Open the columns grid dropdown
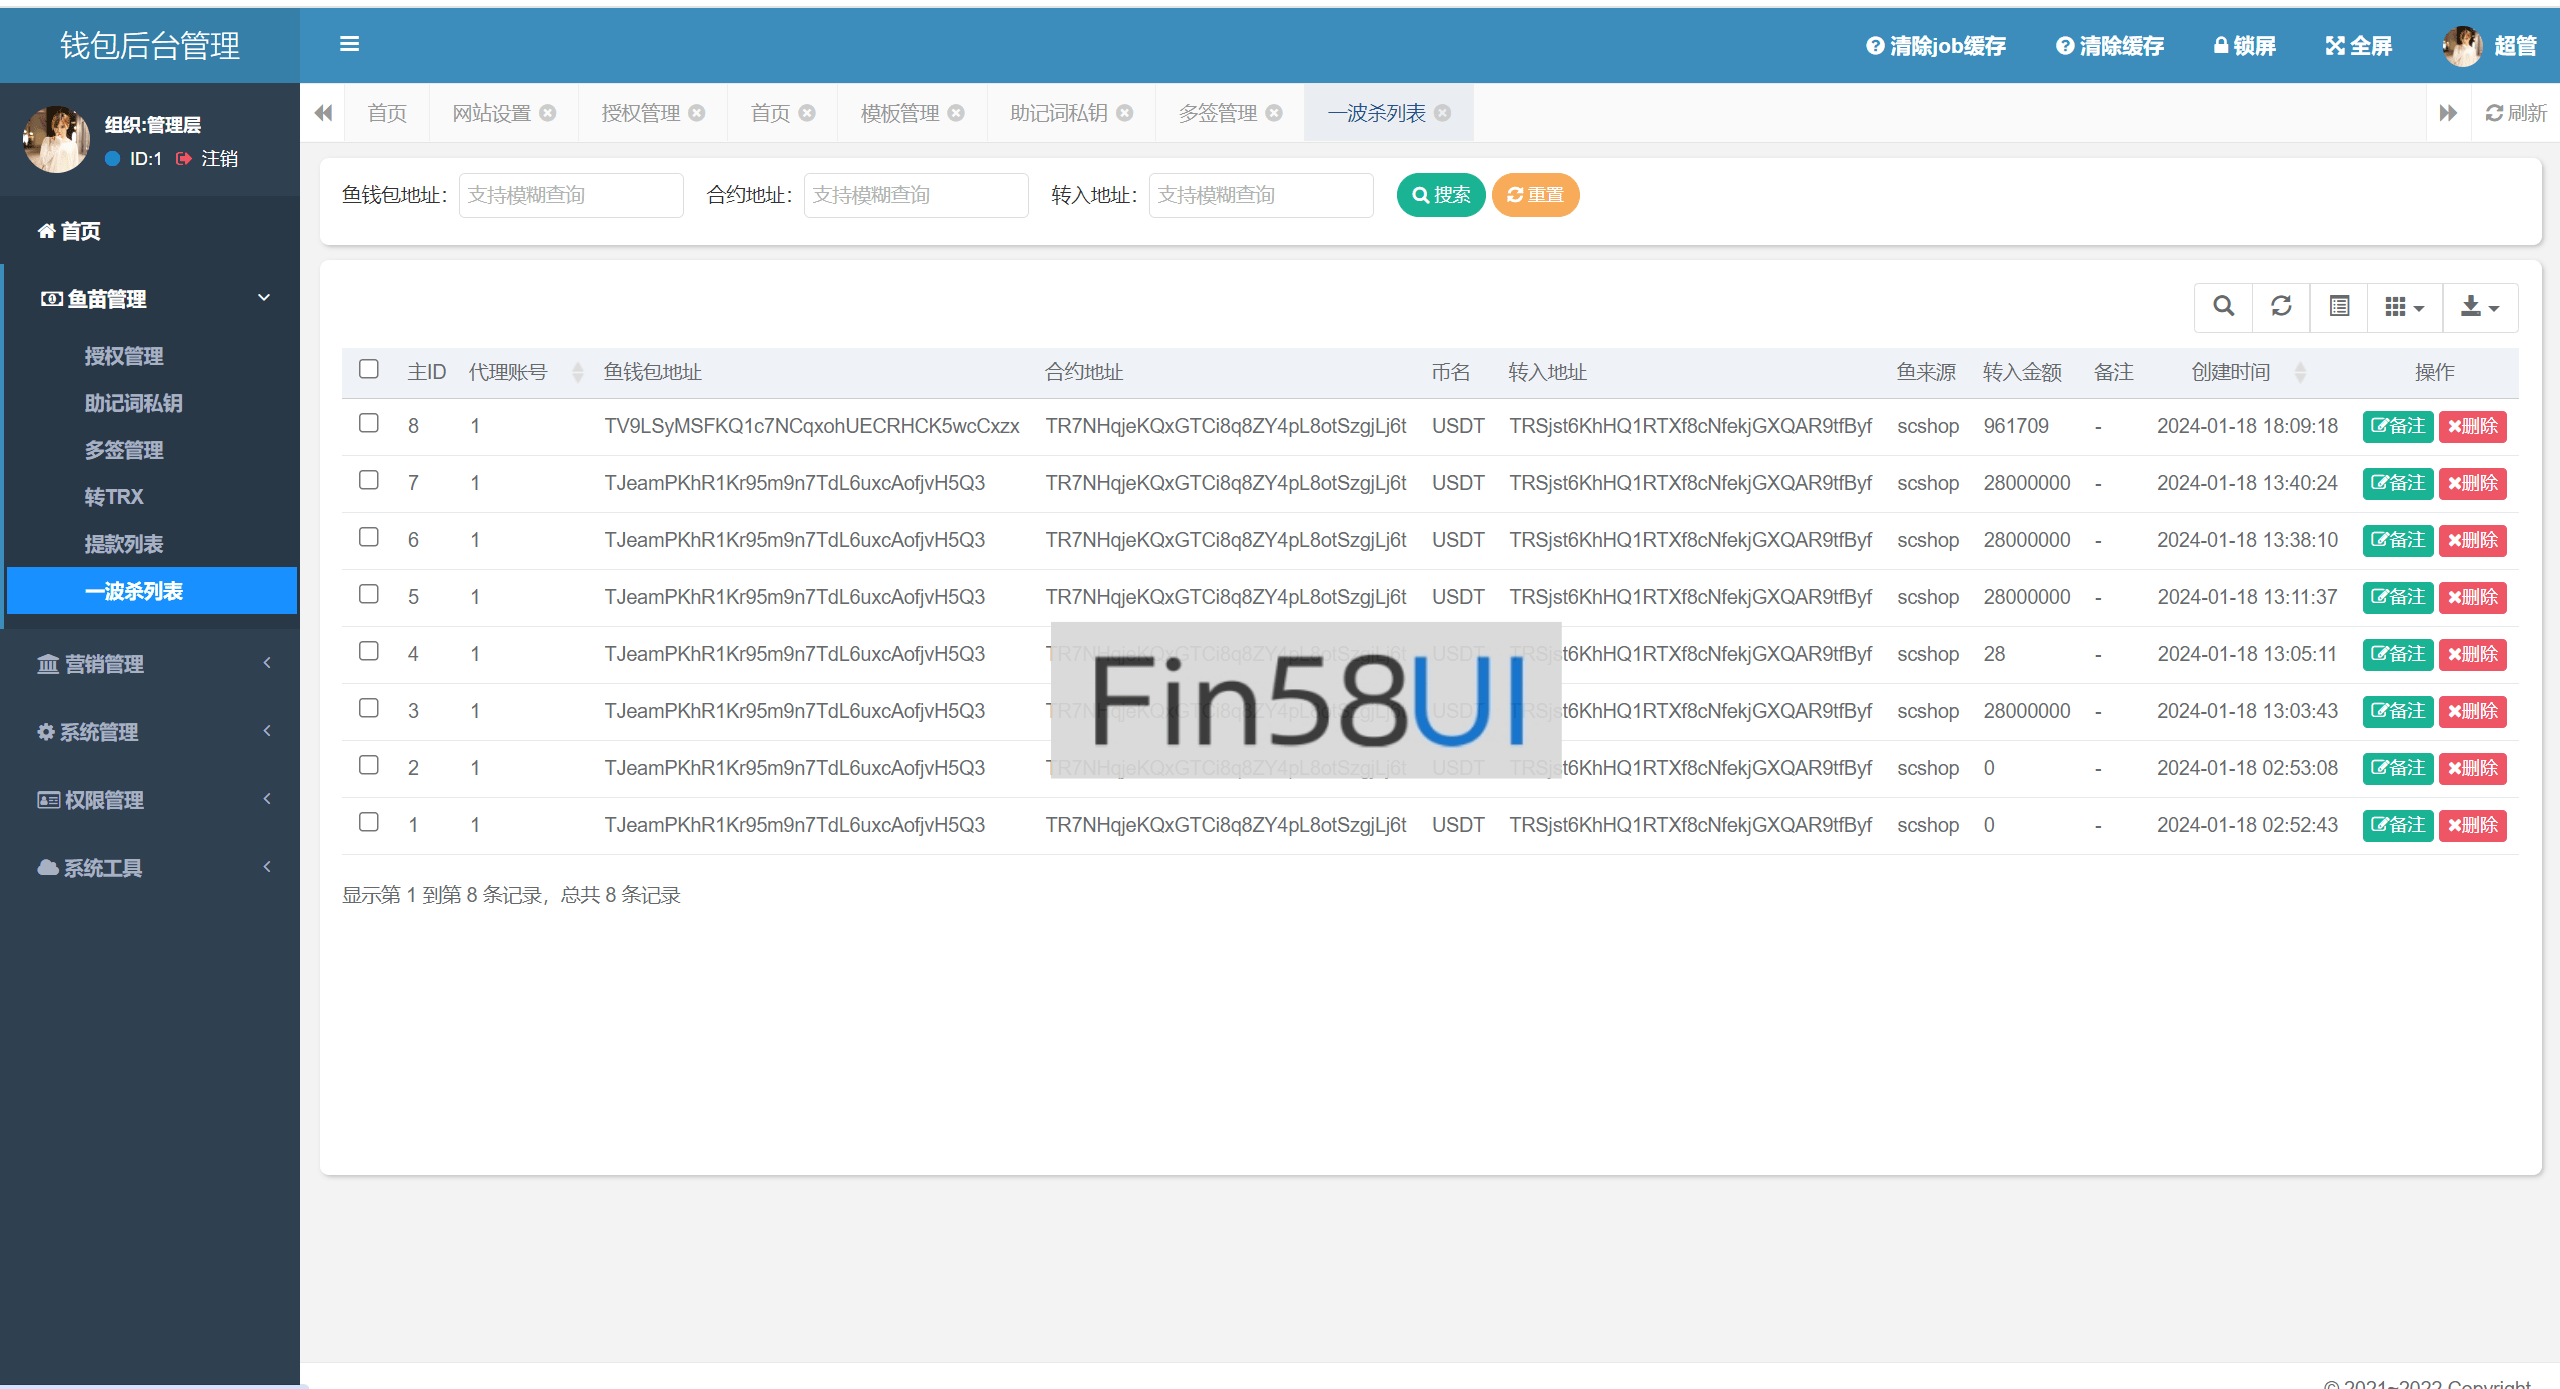Viewport: 2560px width, 1389px height. pos(2404,306)
